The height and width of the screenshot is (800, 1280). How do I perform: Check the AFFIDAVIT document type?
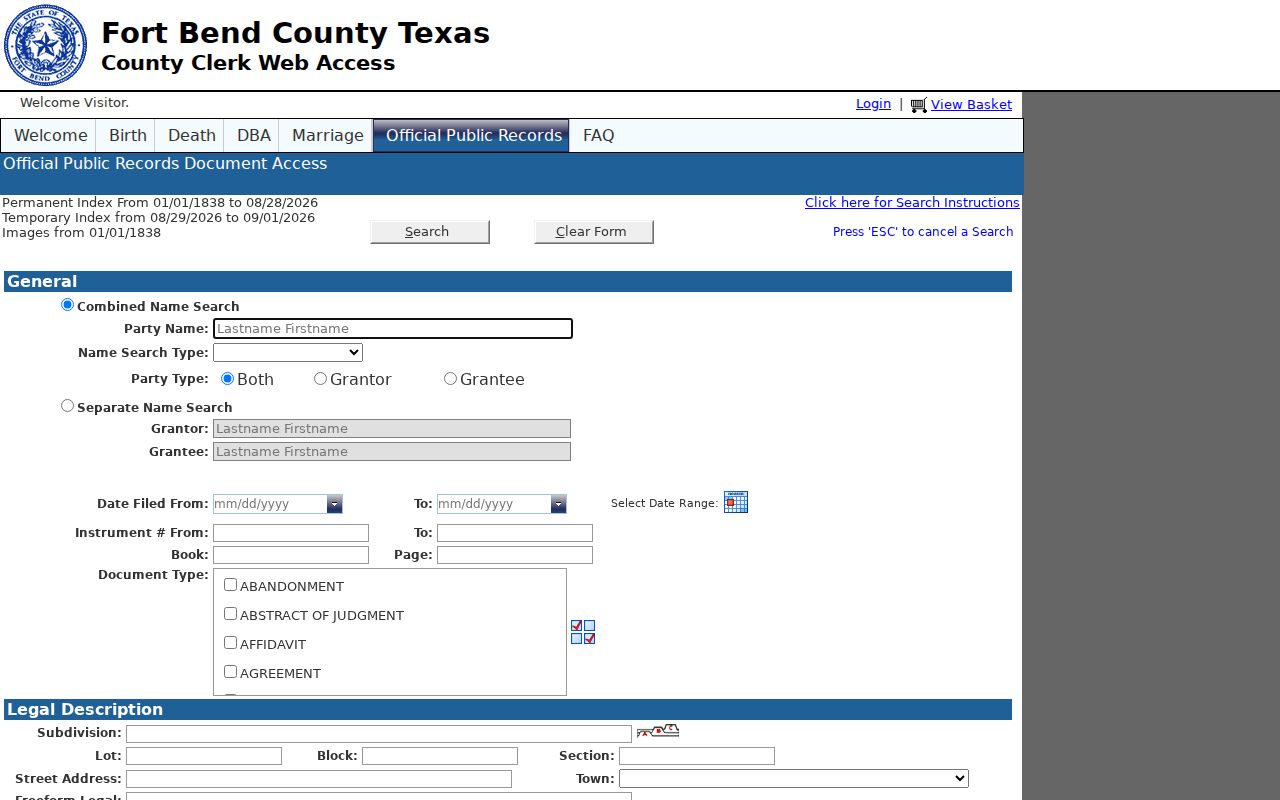[230, 643]
